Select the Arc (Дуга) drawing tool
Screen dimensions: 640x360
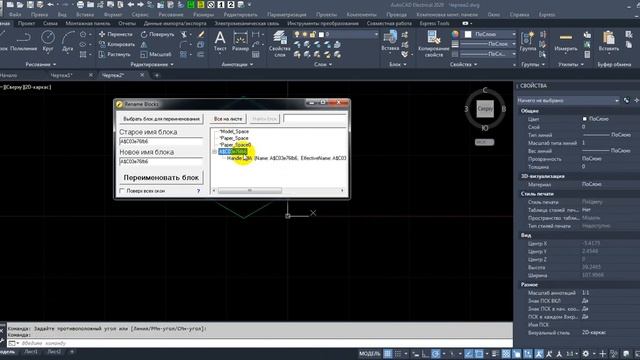pyautogui.click(x=67, y=41)
